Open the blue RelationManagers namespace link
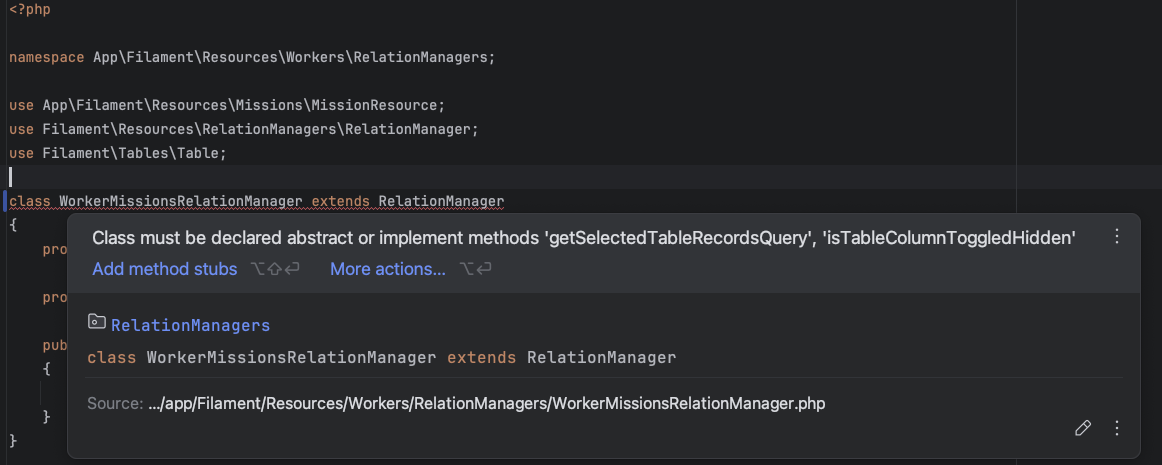The image size is (1162, 465). click(190, 325)
